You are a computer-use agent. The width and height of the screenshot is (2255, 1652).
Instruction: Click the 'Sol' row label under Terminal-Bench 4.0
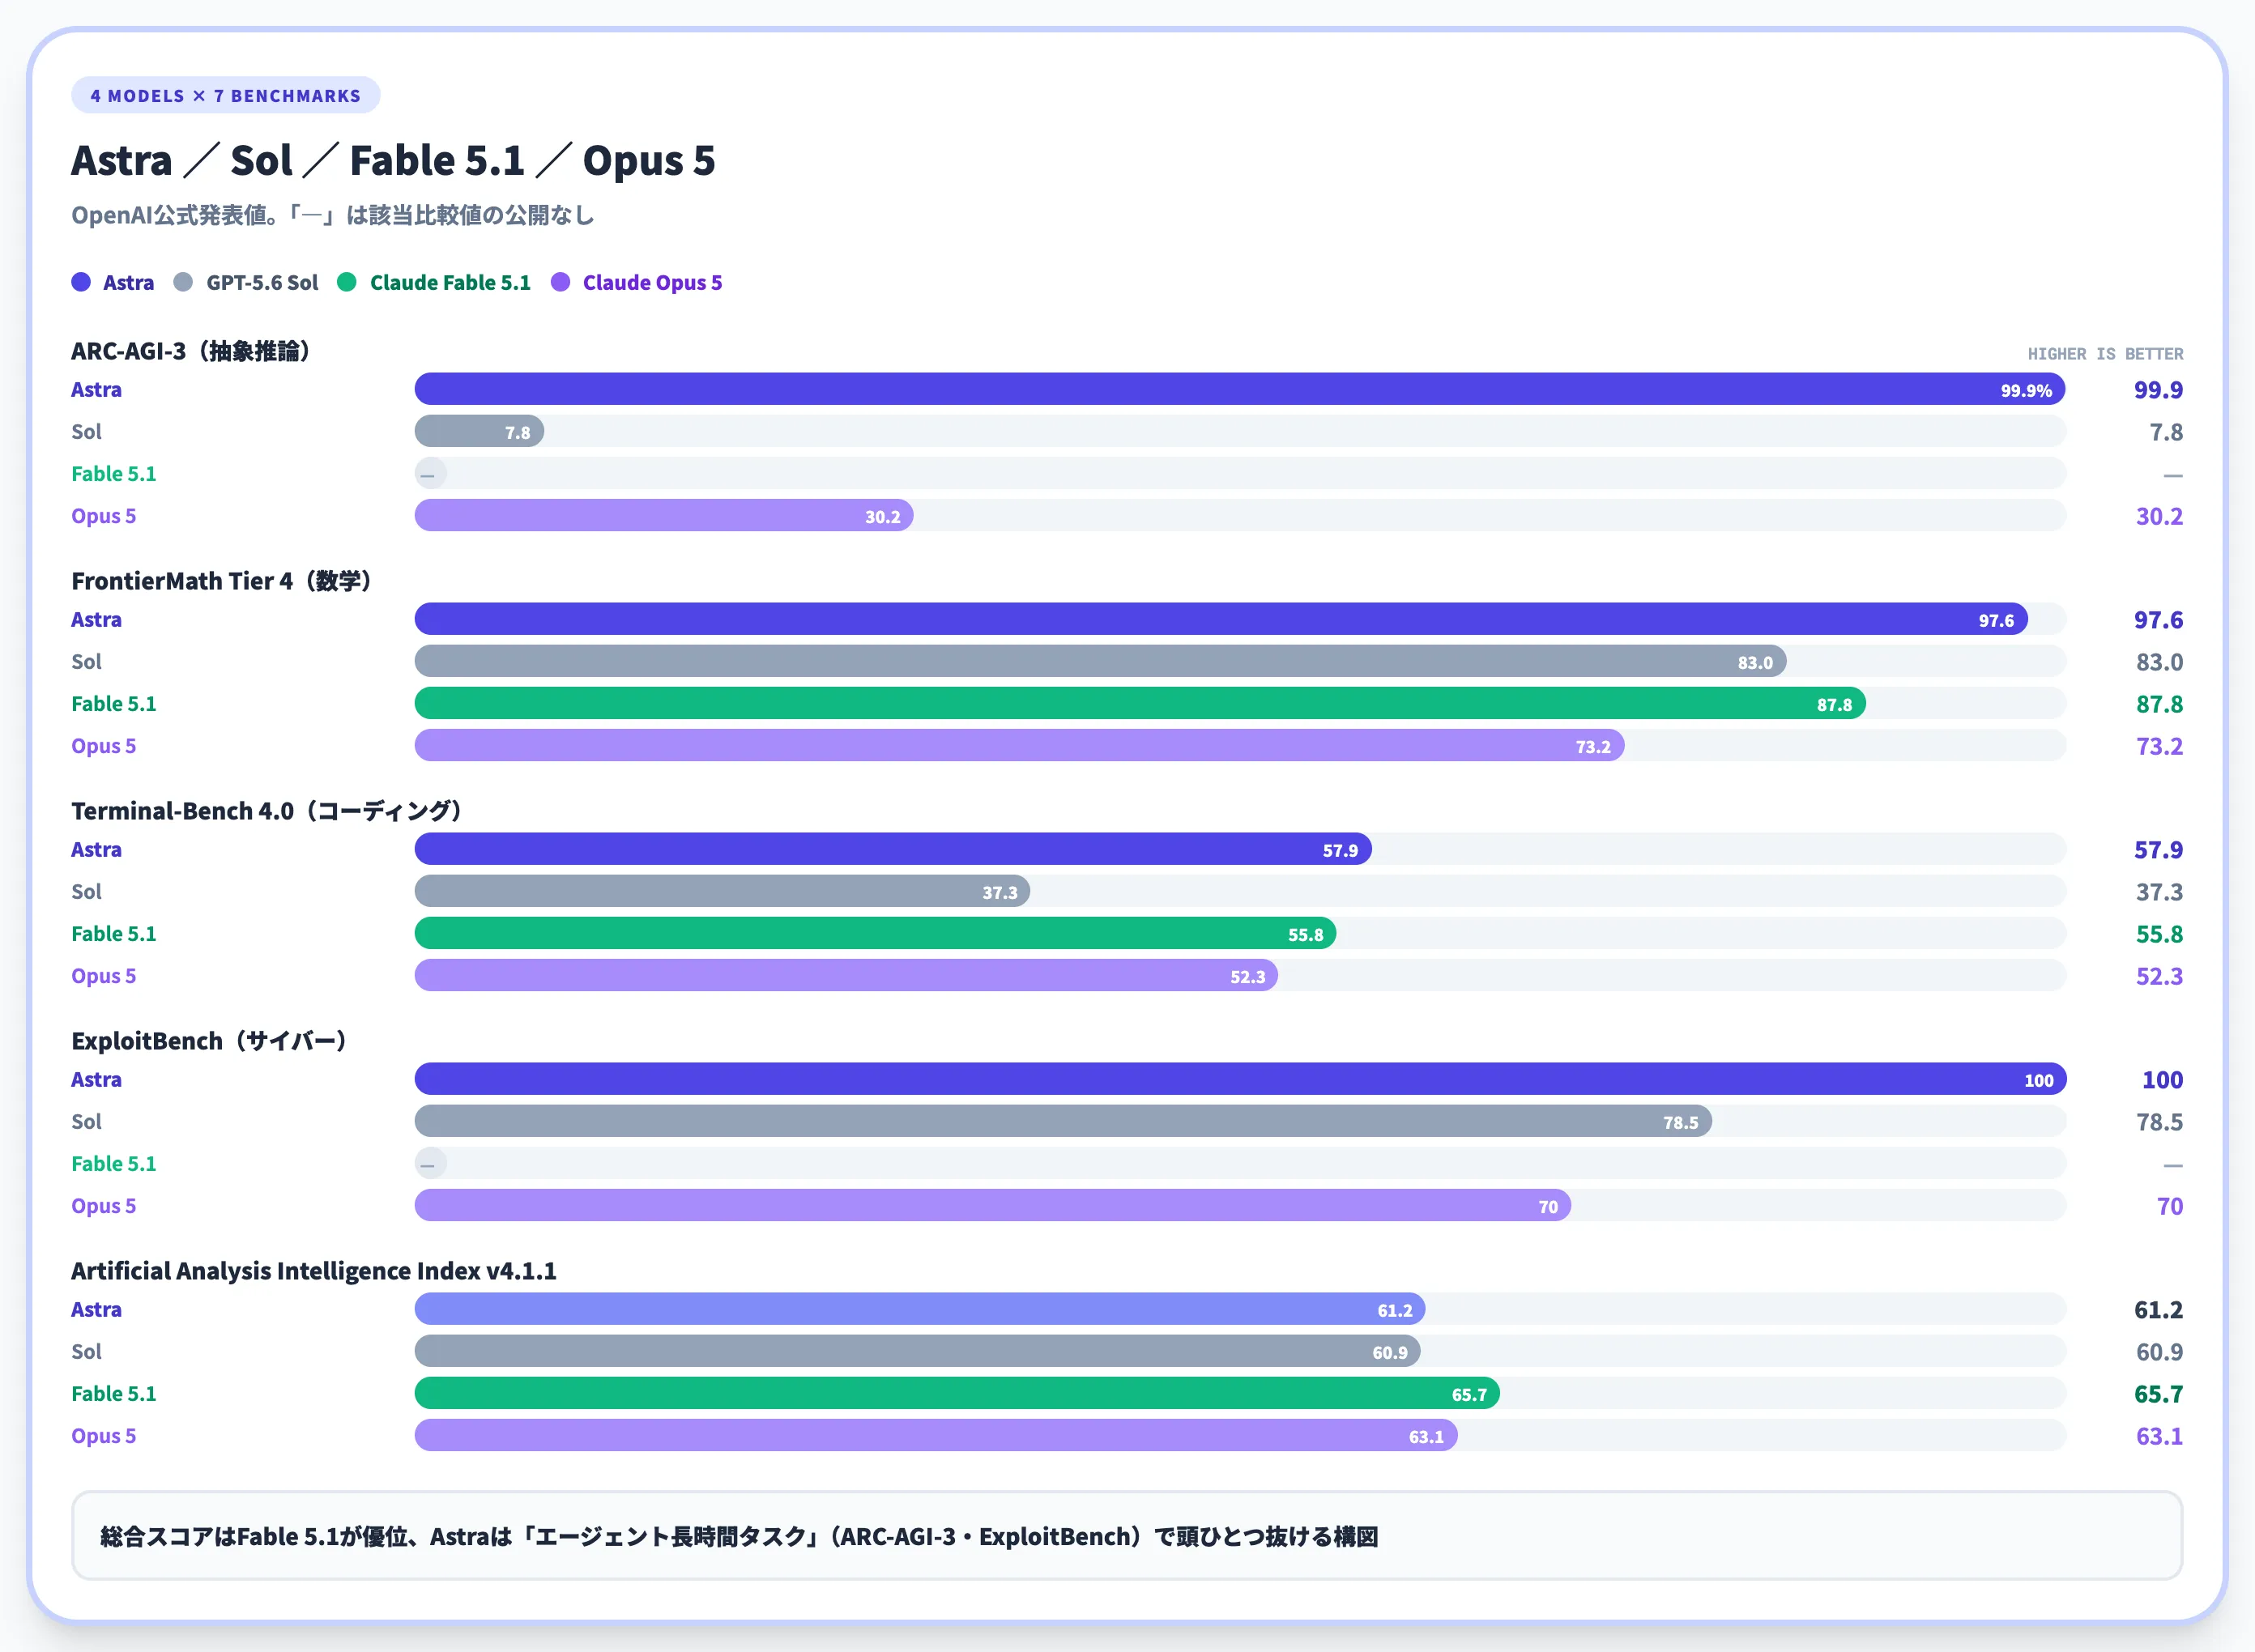tap(86, 892)
